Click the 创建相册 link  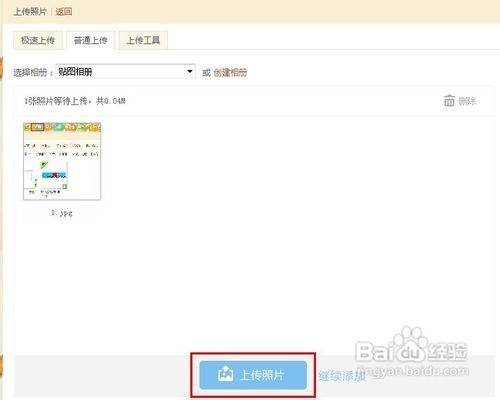point(230,72)
